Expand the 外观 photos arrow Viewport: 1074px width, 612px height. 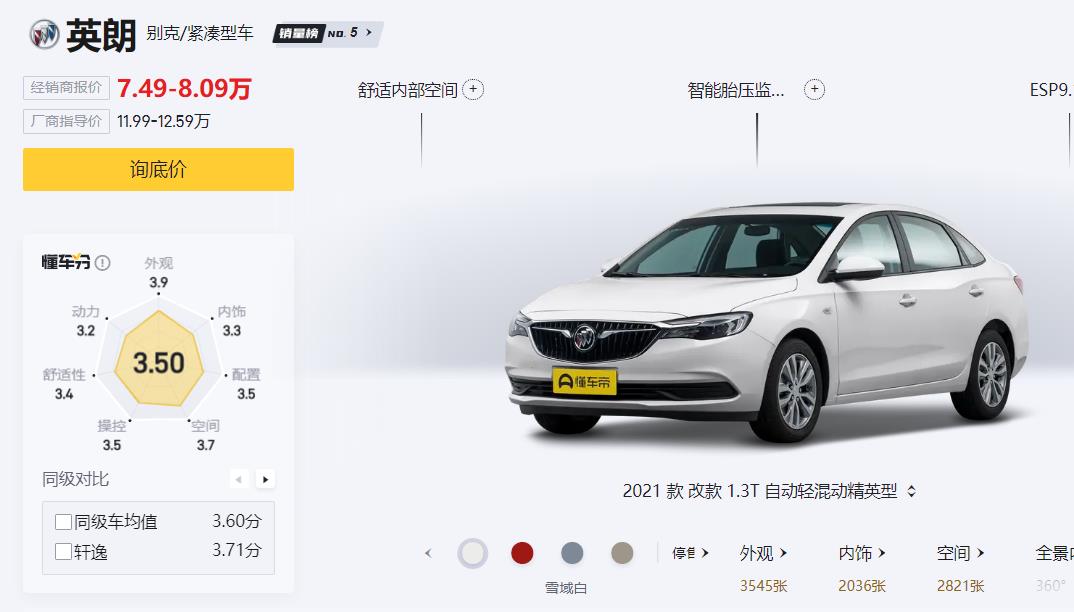tap(783, 552)
